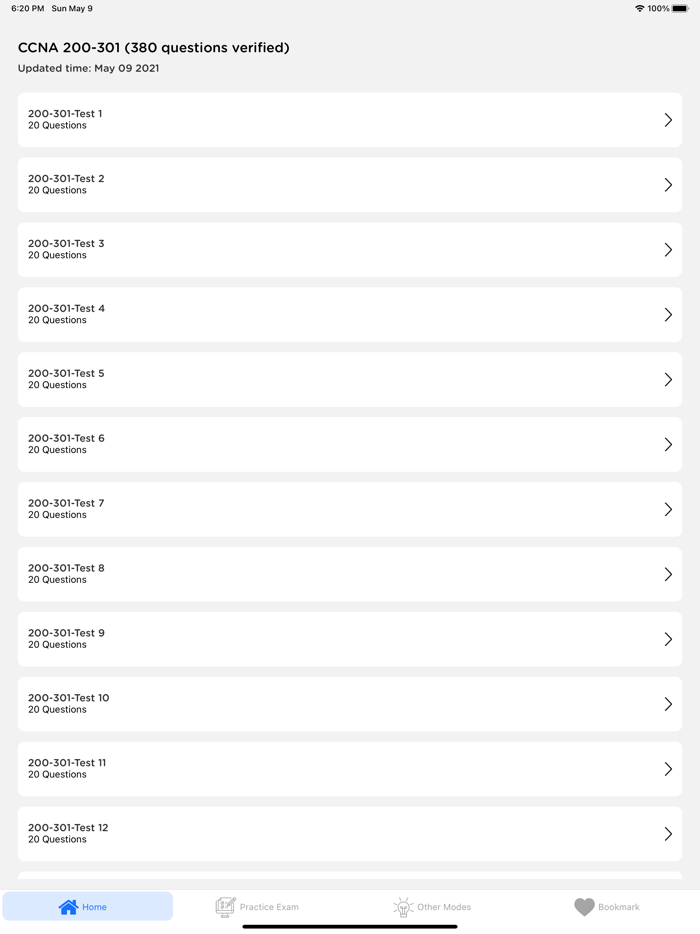
Task: Tap the chevron for 200-301-Test 9
Action: [x=668, y=639]
